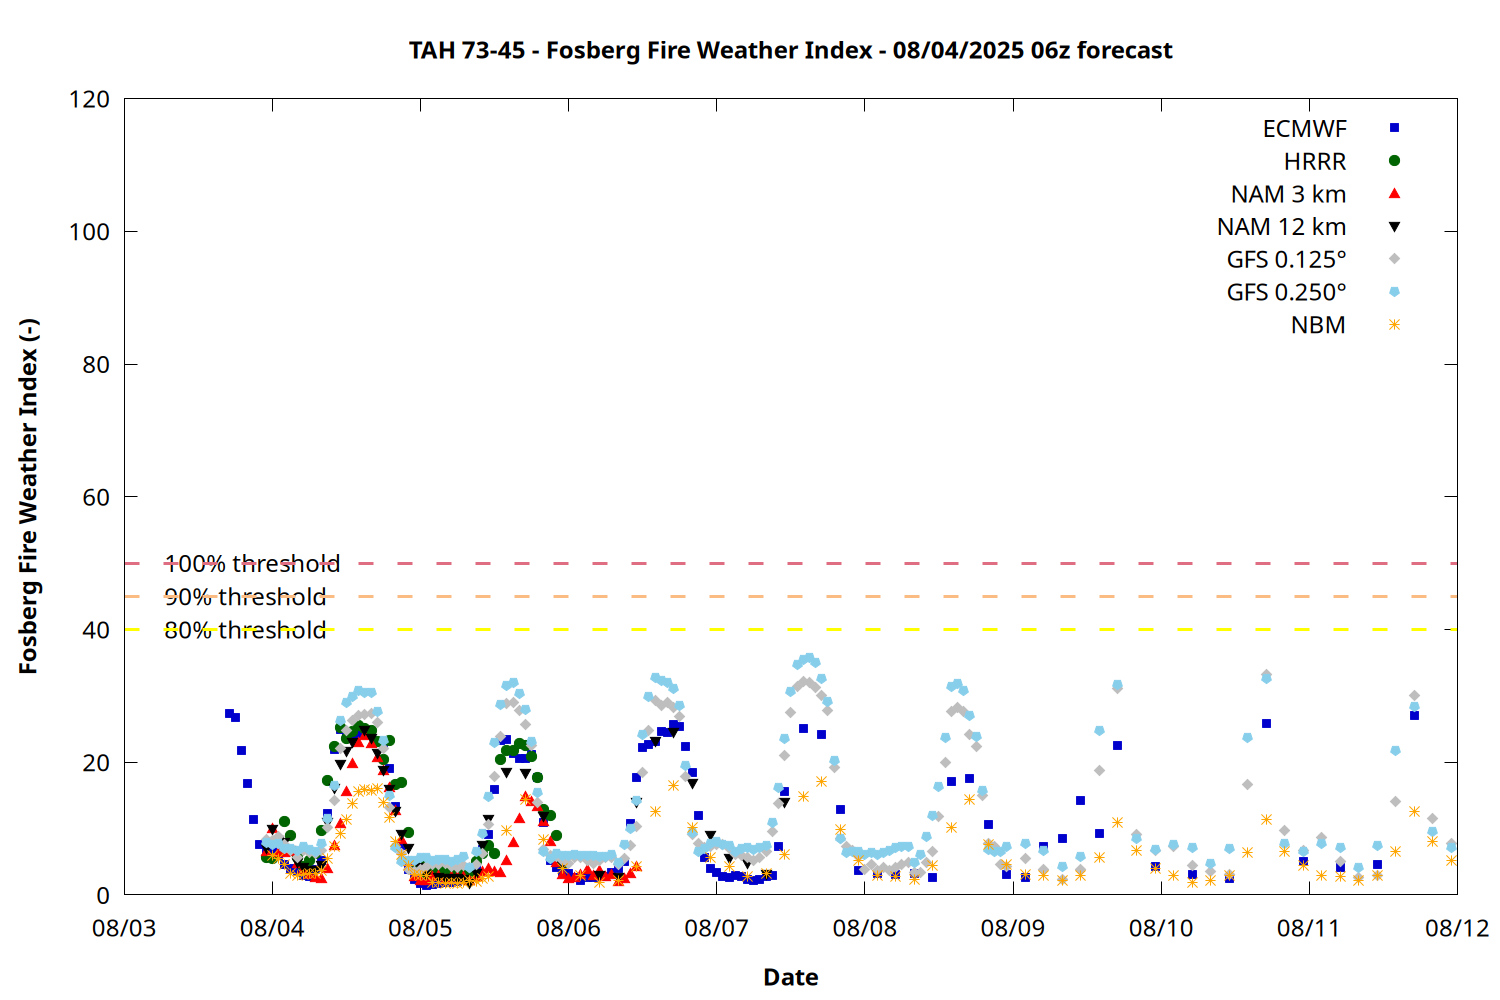This screenshot has height=1000, width=1500.
Task: Click the chart title text
Action: coord(790,50)
